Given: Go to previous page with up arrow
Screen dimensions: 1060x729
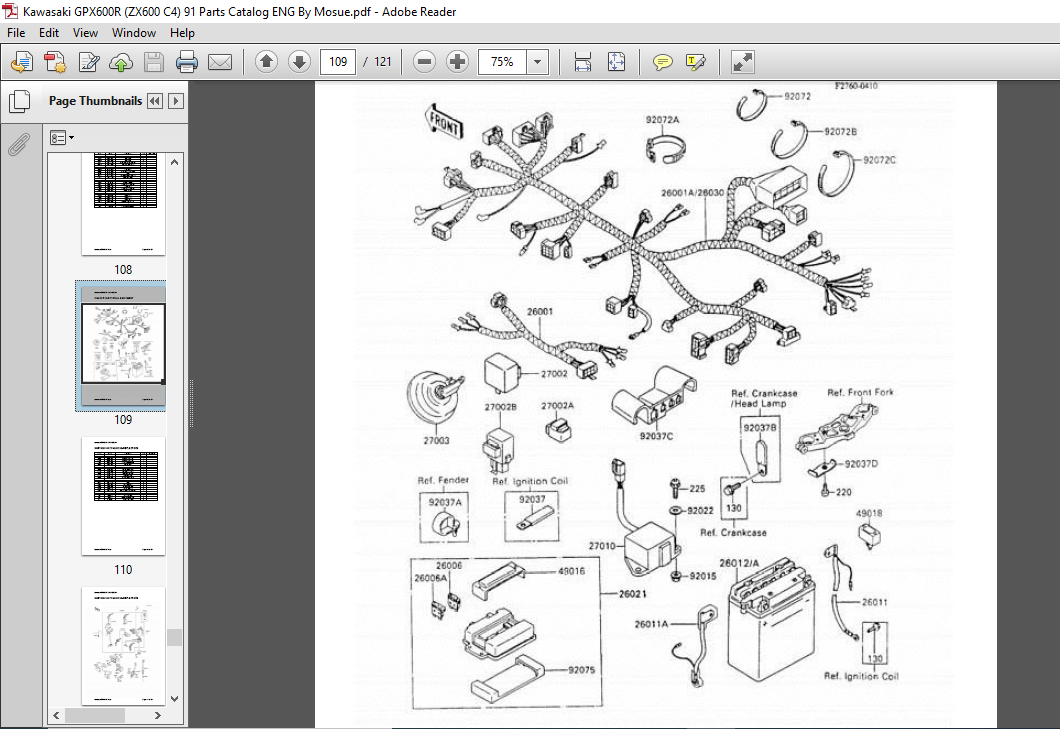Looking at the screenshot, I should (266, 62).
